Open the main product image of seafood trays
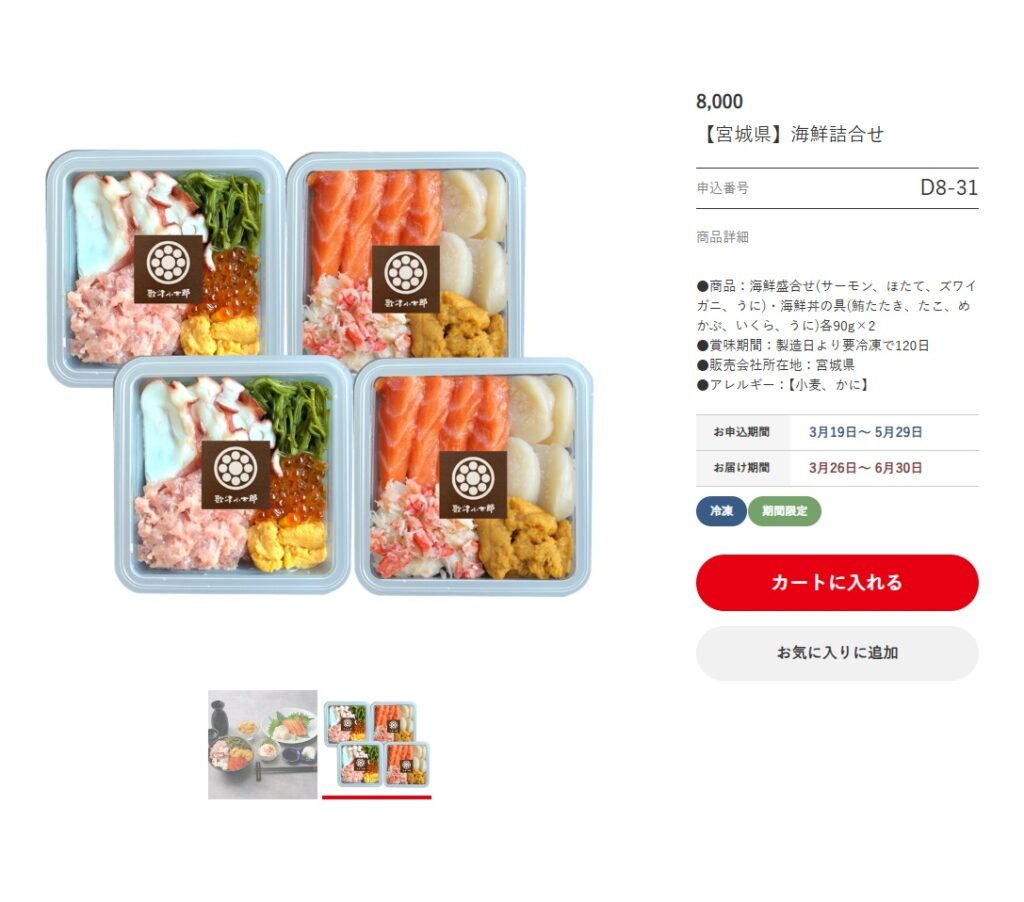Viewport: 1024px width, 902px height. [319, 372]
